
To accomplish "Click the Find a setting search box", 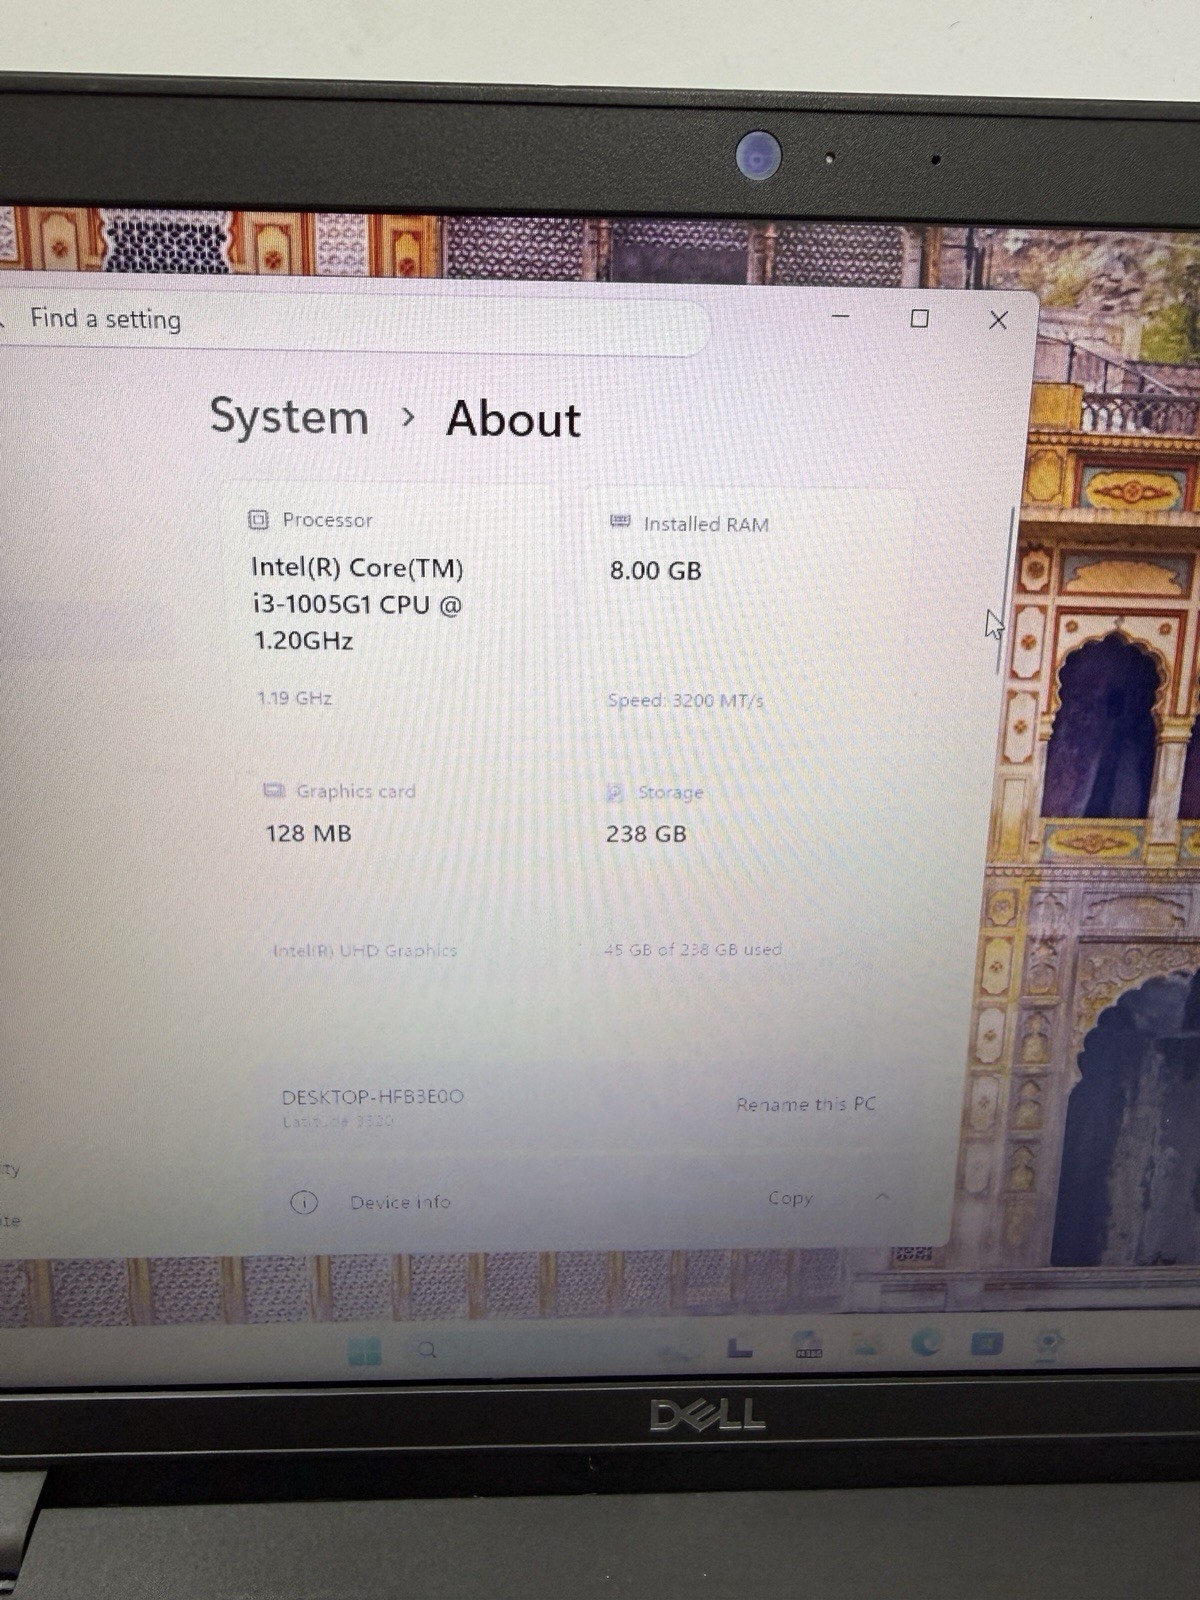I will [350, 320].
